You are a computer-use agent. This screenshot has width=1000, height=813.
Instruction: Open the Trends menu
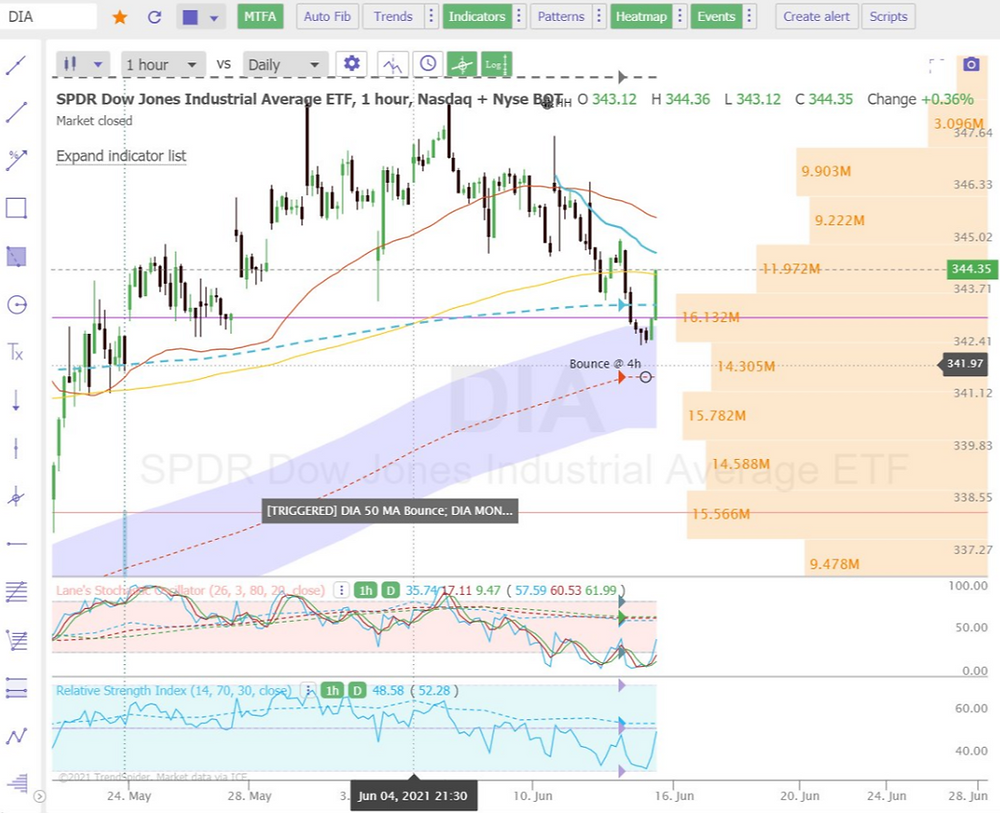coord(393,17)
